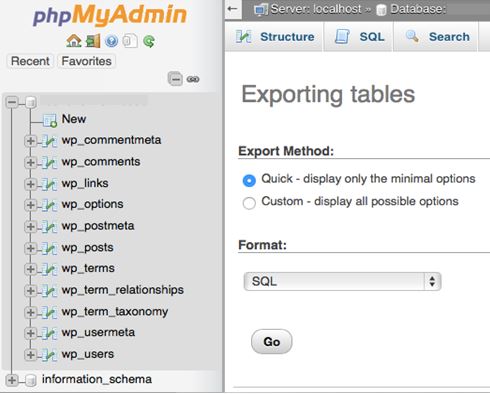
Task: Click the New table link
Action: coord(74,119)
